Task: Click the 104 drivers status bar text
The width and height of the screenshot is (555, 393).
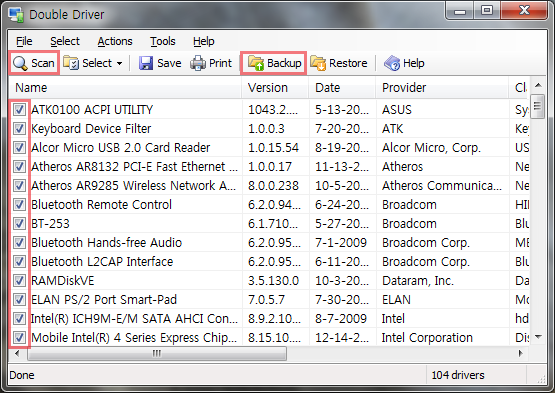Action: (x=458, y=375)
